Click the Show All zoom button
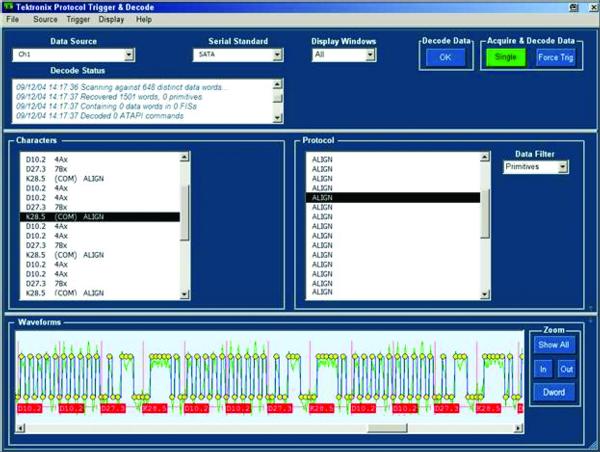 (554, 345)
